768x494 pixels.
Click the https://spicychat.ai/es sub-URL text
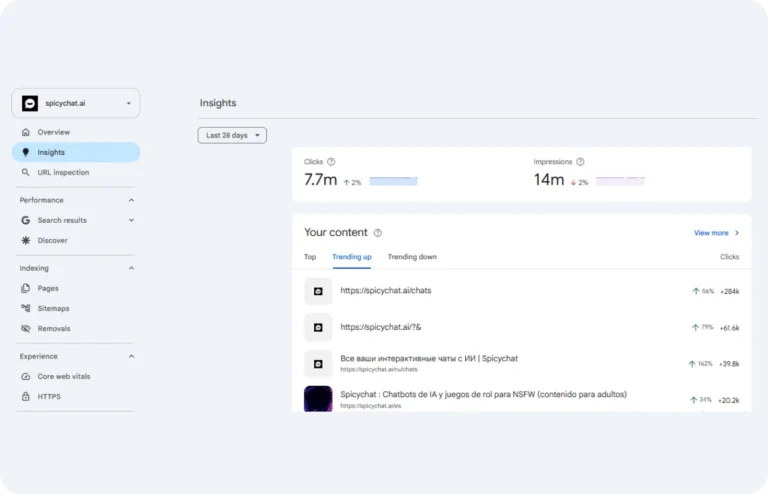371,406
